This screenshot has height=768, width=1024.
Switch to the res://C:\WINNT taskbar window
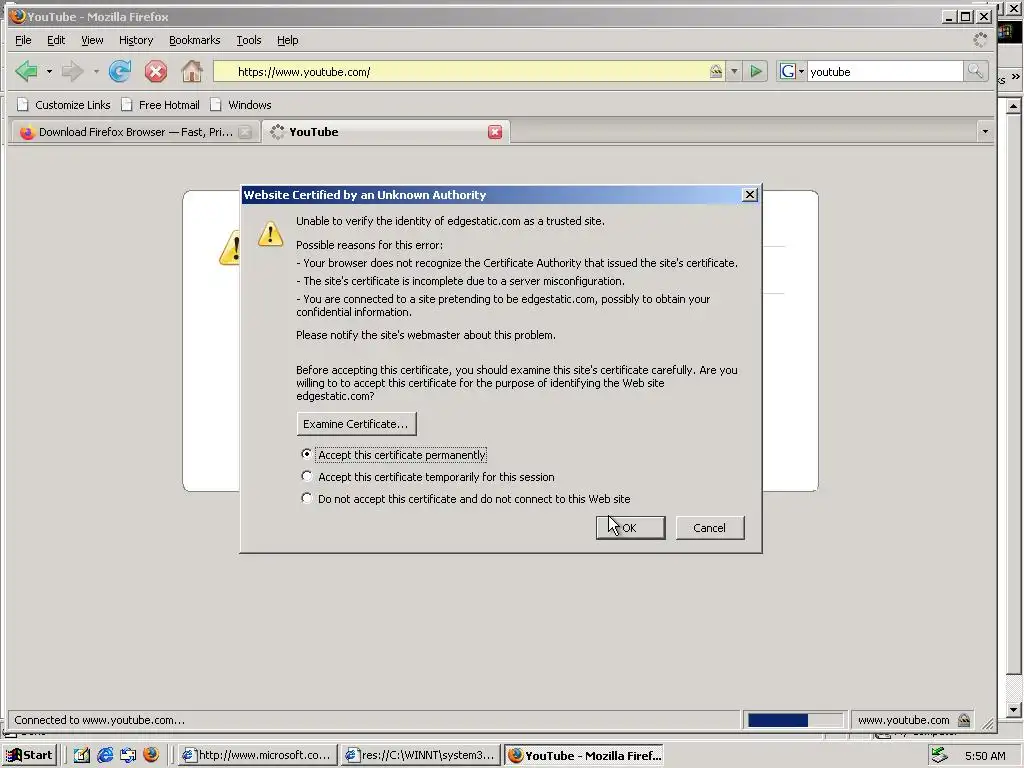421,755
